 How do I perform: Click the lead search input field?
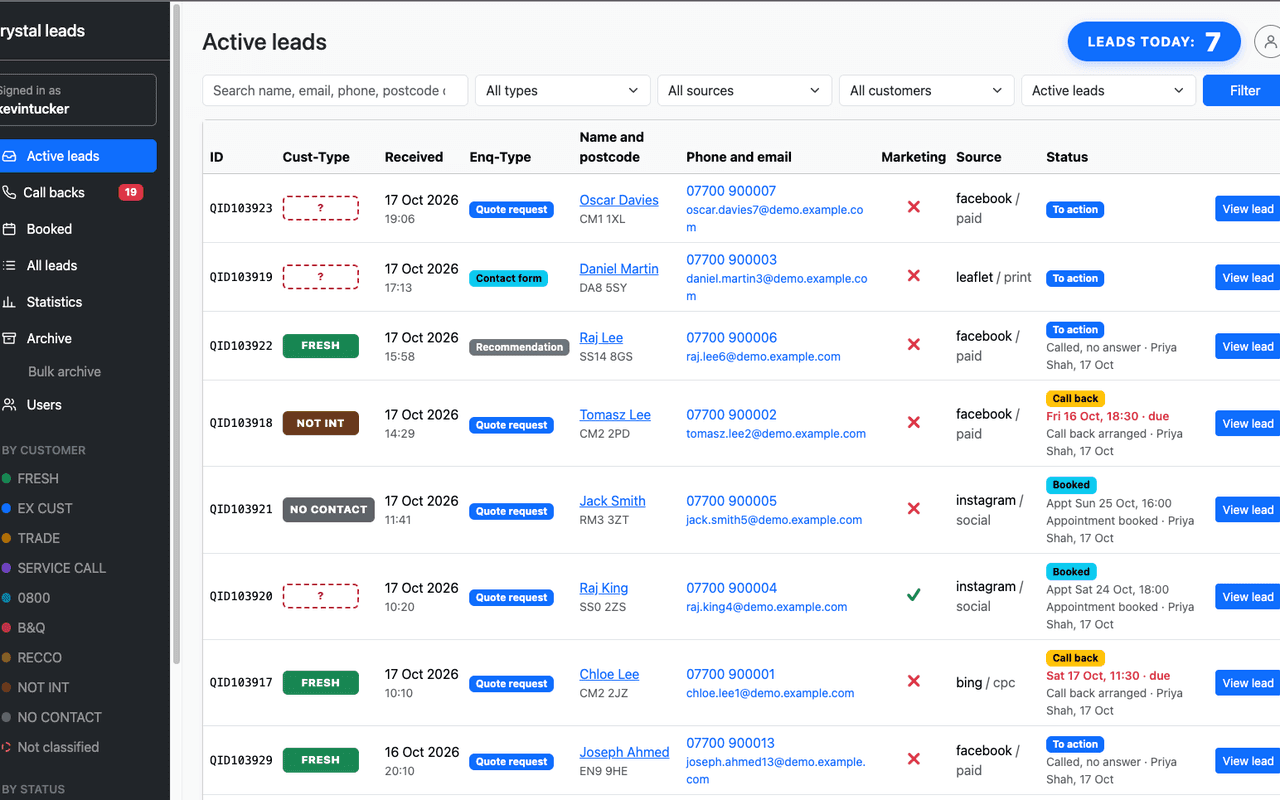(336, 90)
